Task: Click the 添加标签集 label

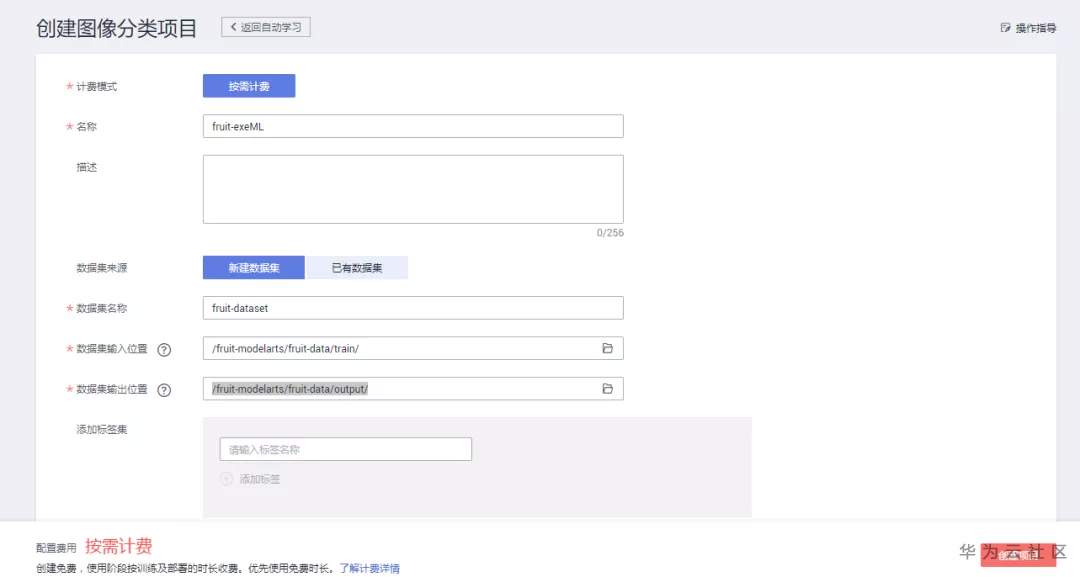Action: tap(102, 430)
